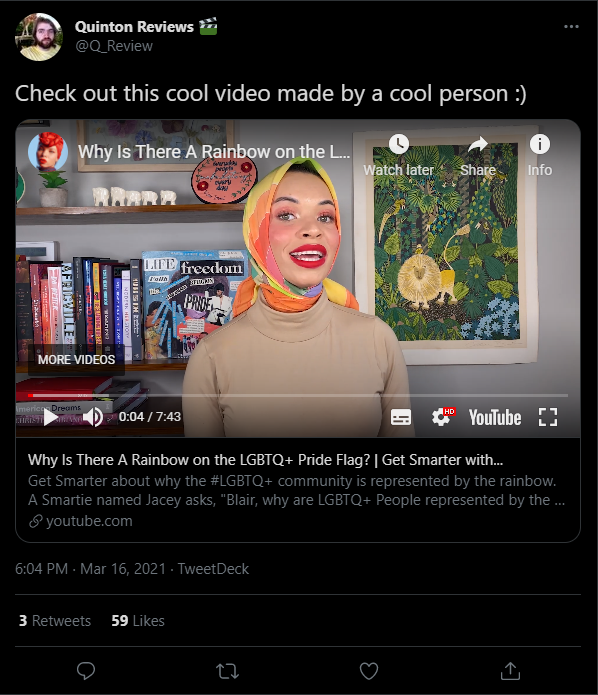Click the Share arrow on video
The height and width of the screenshot is (695, 598).
point(478,156)
